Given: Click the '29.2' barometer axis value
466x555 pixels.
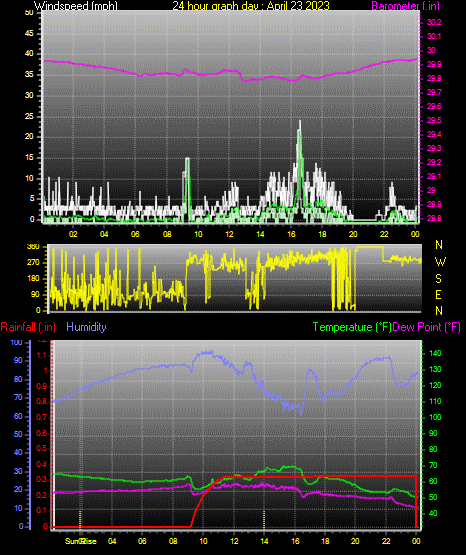Looking at the screenshot, I should click(434, 162).
